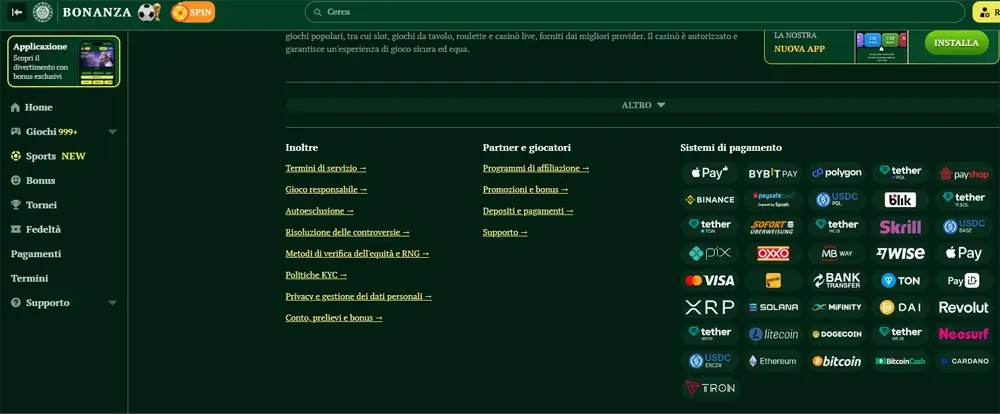Select the Tron payment logo
The width and height of the screenshot is (1000, 414).
click(x=709, y=388)
